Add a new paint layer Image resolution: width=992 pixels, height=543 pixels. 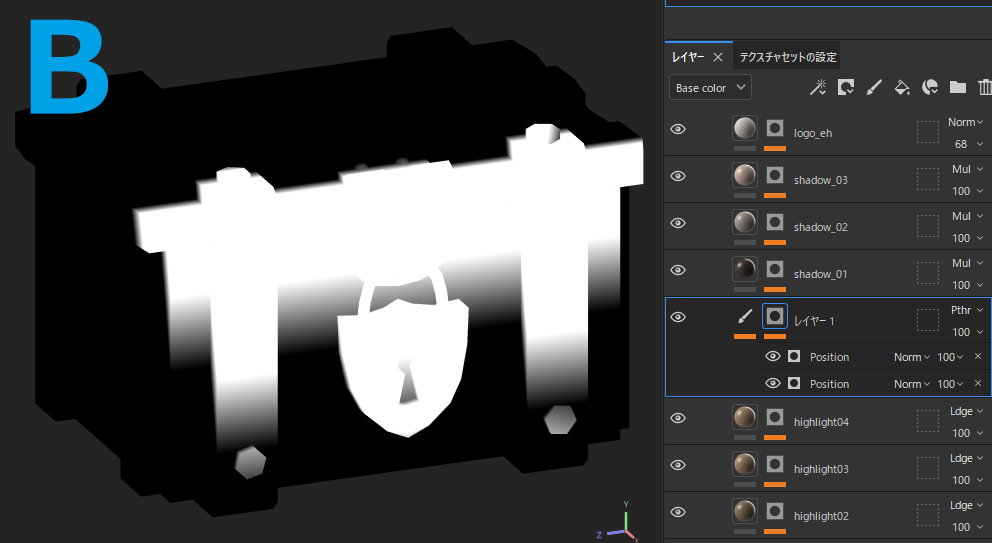[x=873, y=88]
